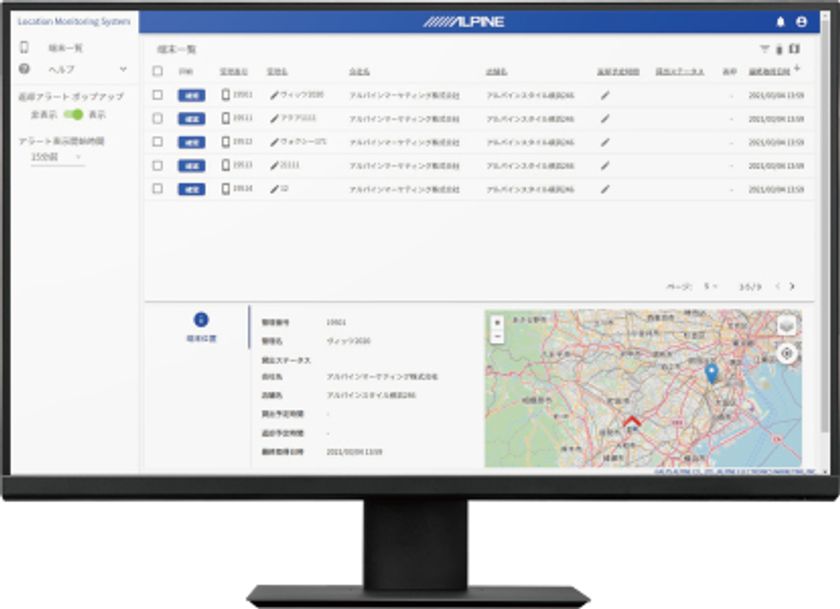The width and height of the screenshot is (840, 609).
Task: Select the device location tab with the blue circle
Action: click(201, 327)
